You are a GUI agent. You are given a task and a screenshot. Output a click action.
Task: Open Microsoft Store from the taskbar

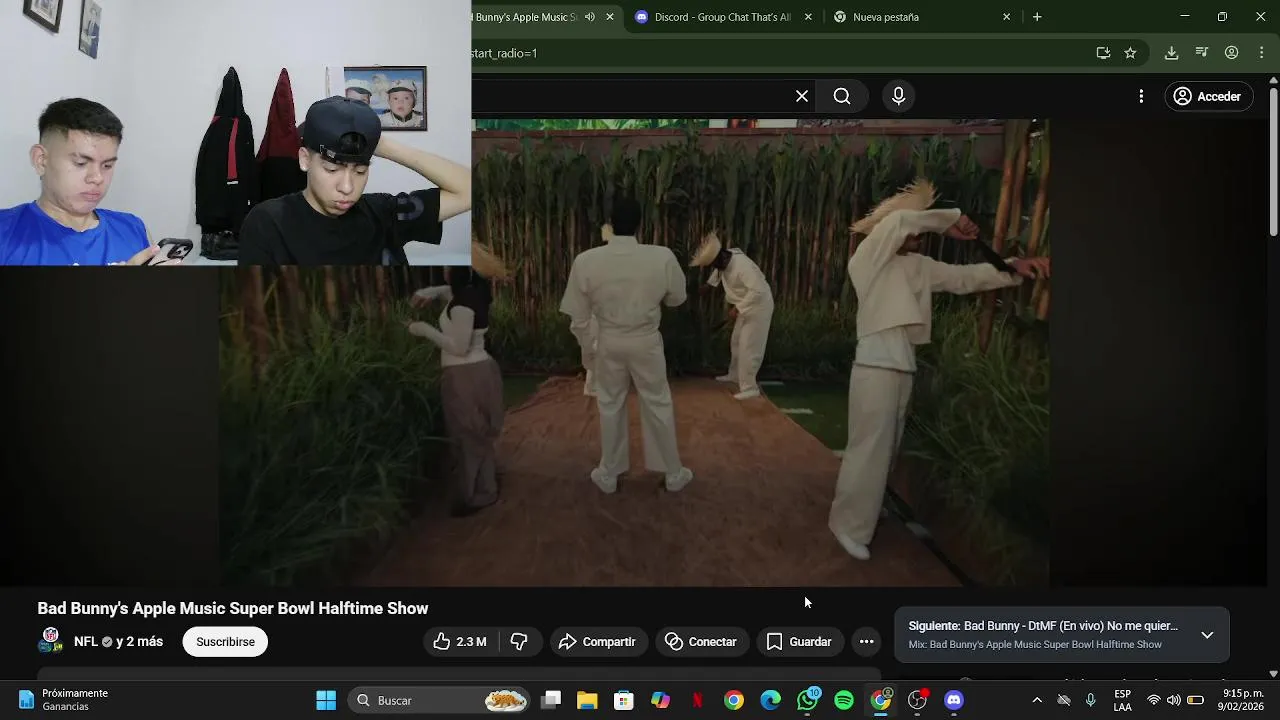coord(624,700)
